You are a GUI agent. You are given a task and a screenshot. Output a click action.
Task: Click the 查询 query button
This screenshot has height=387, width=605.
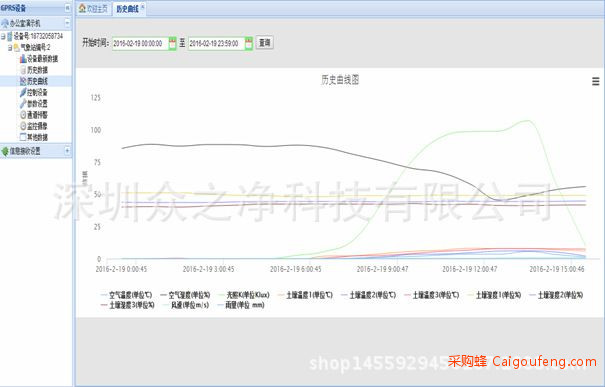point(265,42)
